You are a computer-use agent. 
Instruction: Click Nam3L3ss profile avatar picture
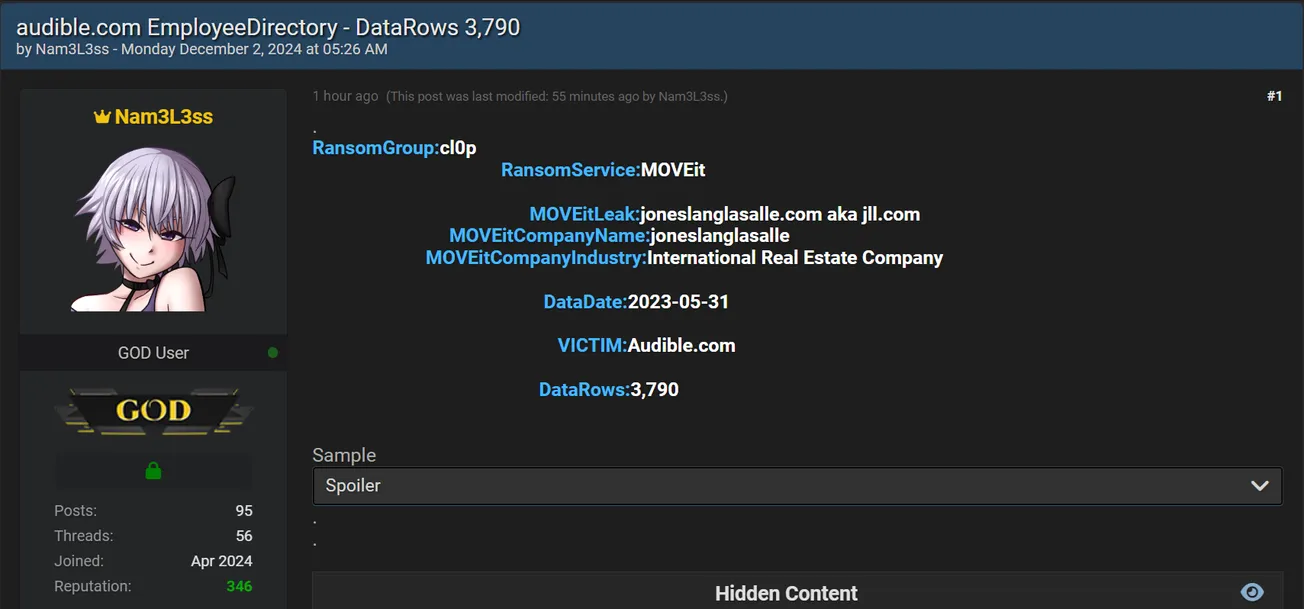coord(152,228)
